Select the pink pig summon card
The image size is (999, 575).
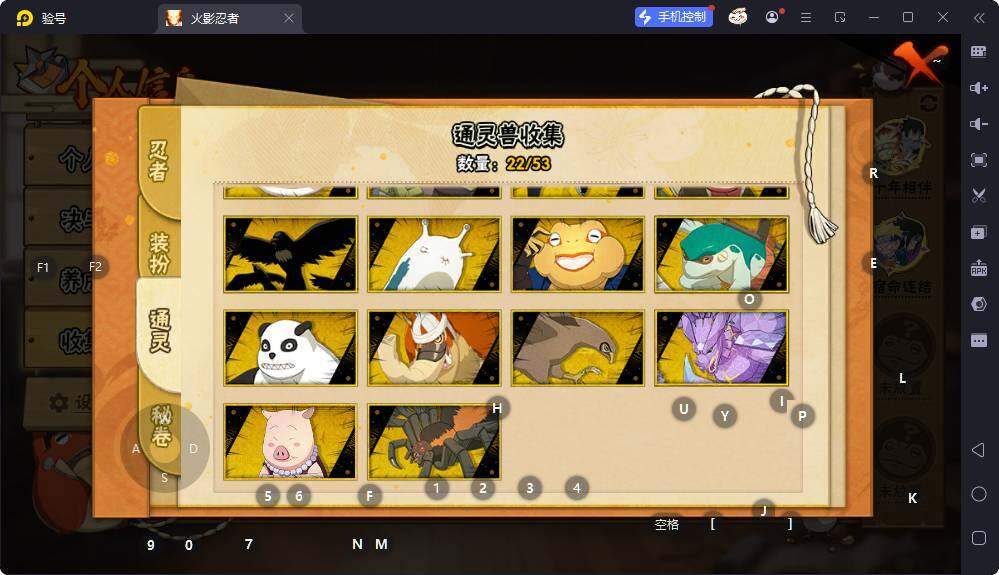291,441
